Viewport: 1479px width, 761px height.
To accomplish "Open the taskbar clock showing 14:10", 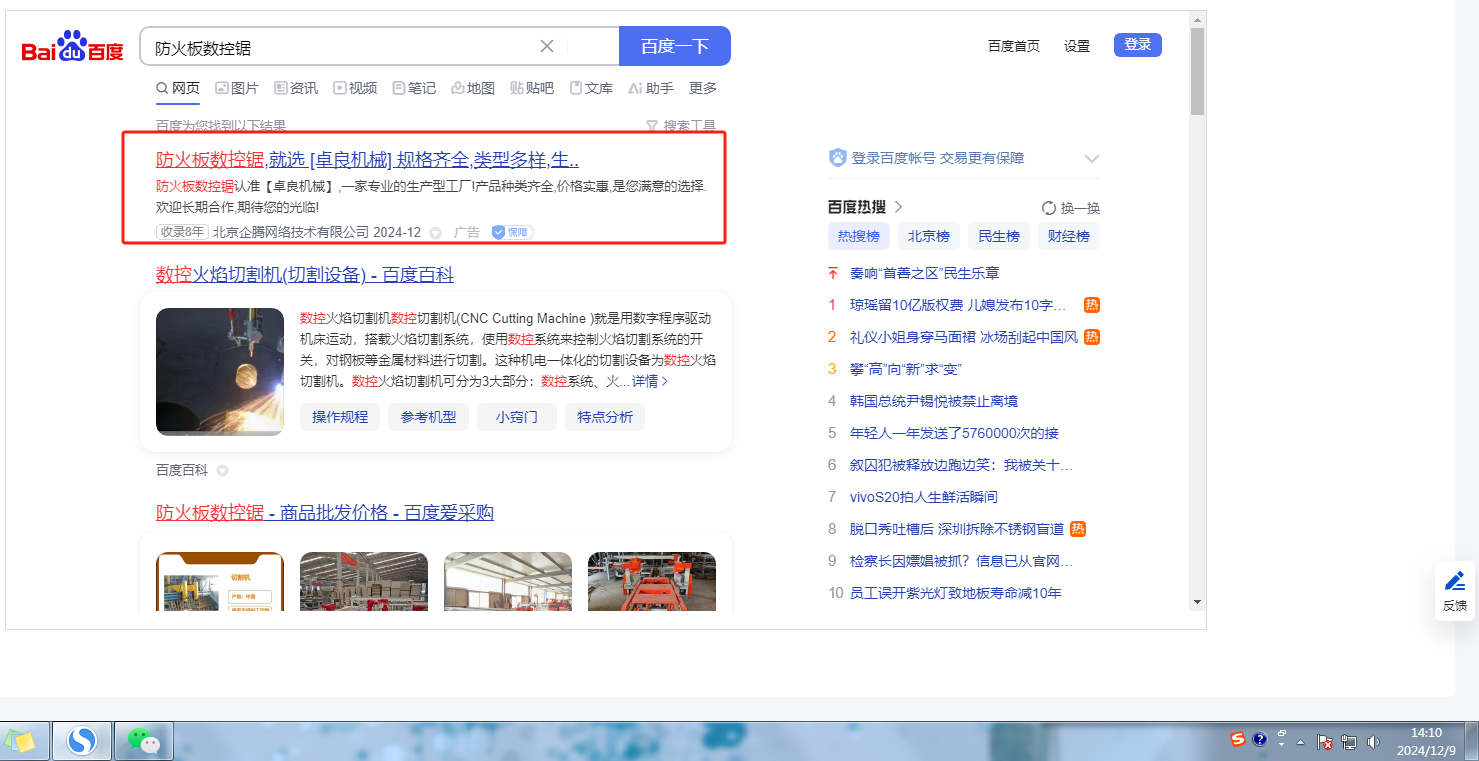I will point(1426,741).
